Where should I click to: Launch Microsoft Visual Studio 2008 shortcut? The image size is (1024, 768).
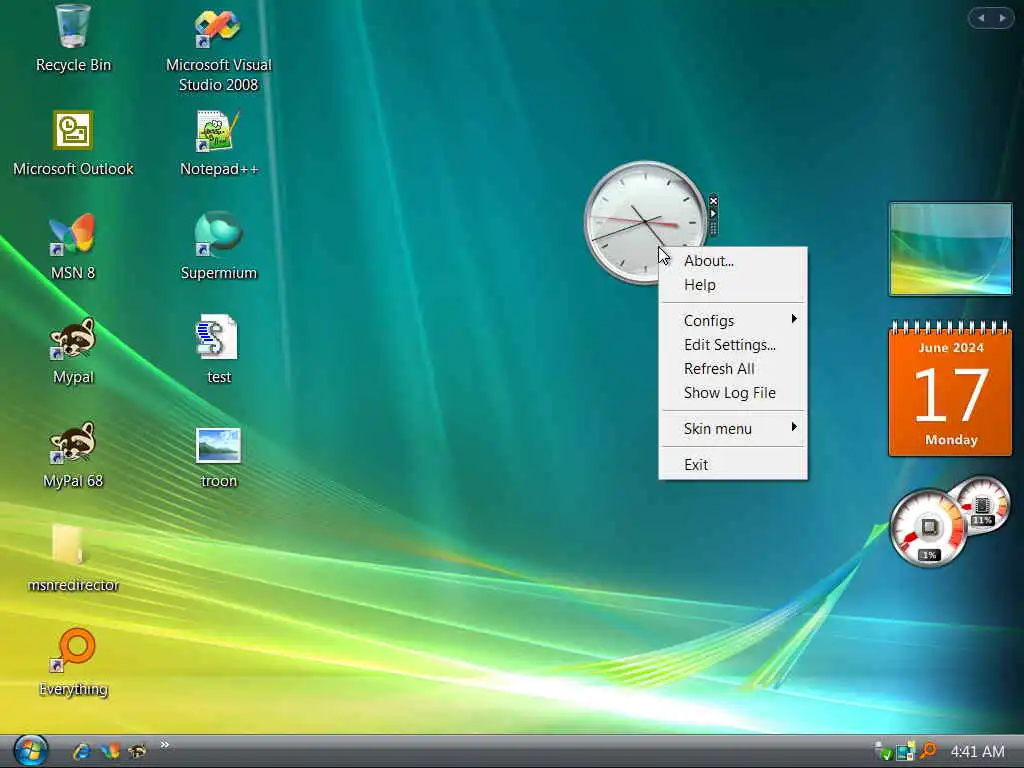point(218,50)
